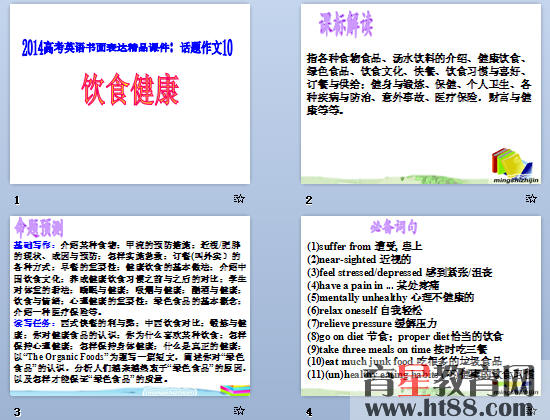Click the slide number 4 label
550x420 pixels.
(309, 412)
